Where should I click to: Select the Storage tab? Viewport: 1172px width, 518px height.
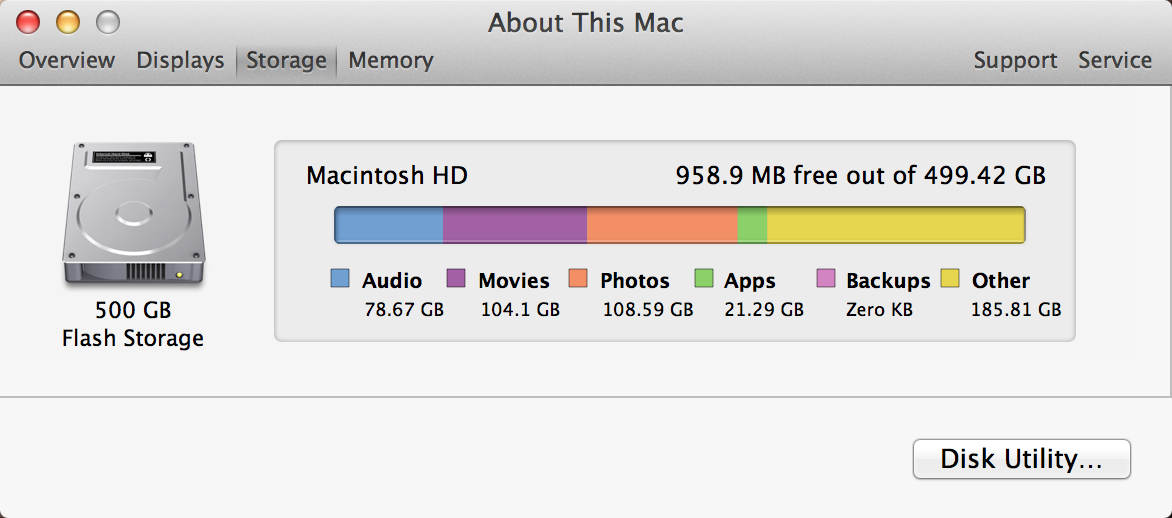coord(286,61)
